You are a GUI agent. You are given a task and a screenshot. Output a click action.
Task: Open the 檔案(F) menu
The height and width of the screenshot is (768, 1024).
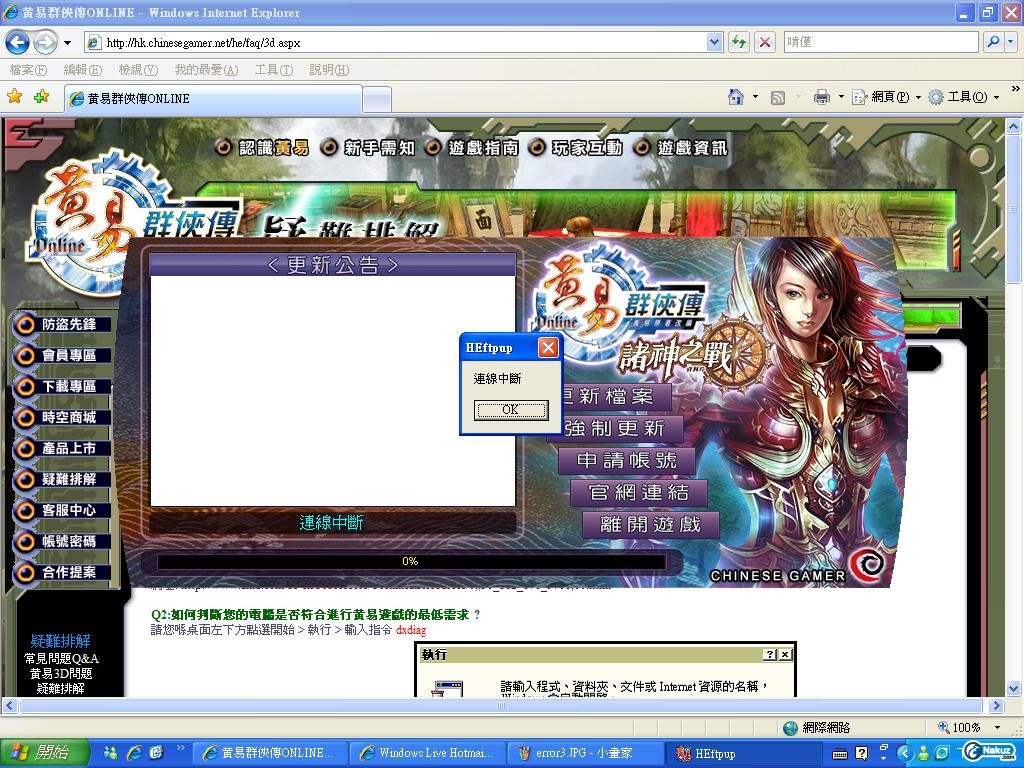(28, 70)
